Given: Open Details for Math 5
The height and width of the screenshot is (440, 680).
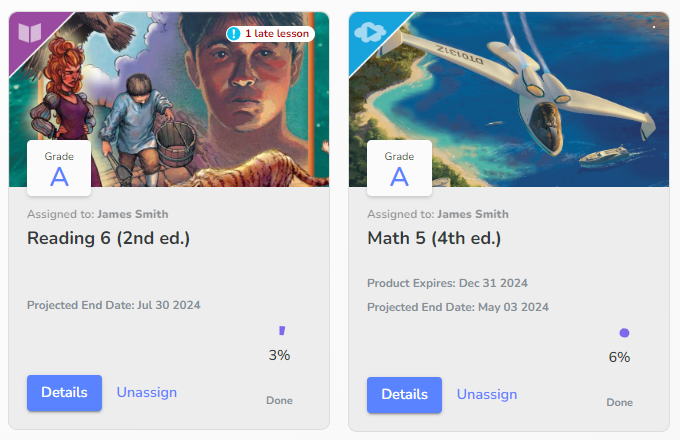Looking at the screenshot, I should pyautogui.click(x=405, y=395).
